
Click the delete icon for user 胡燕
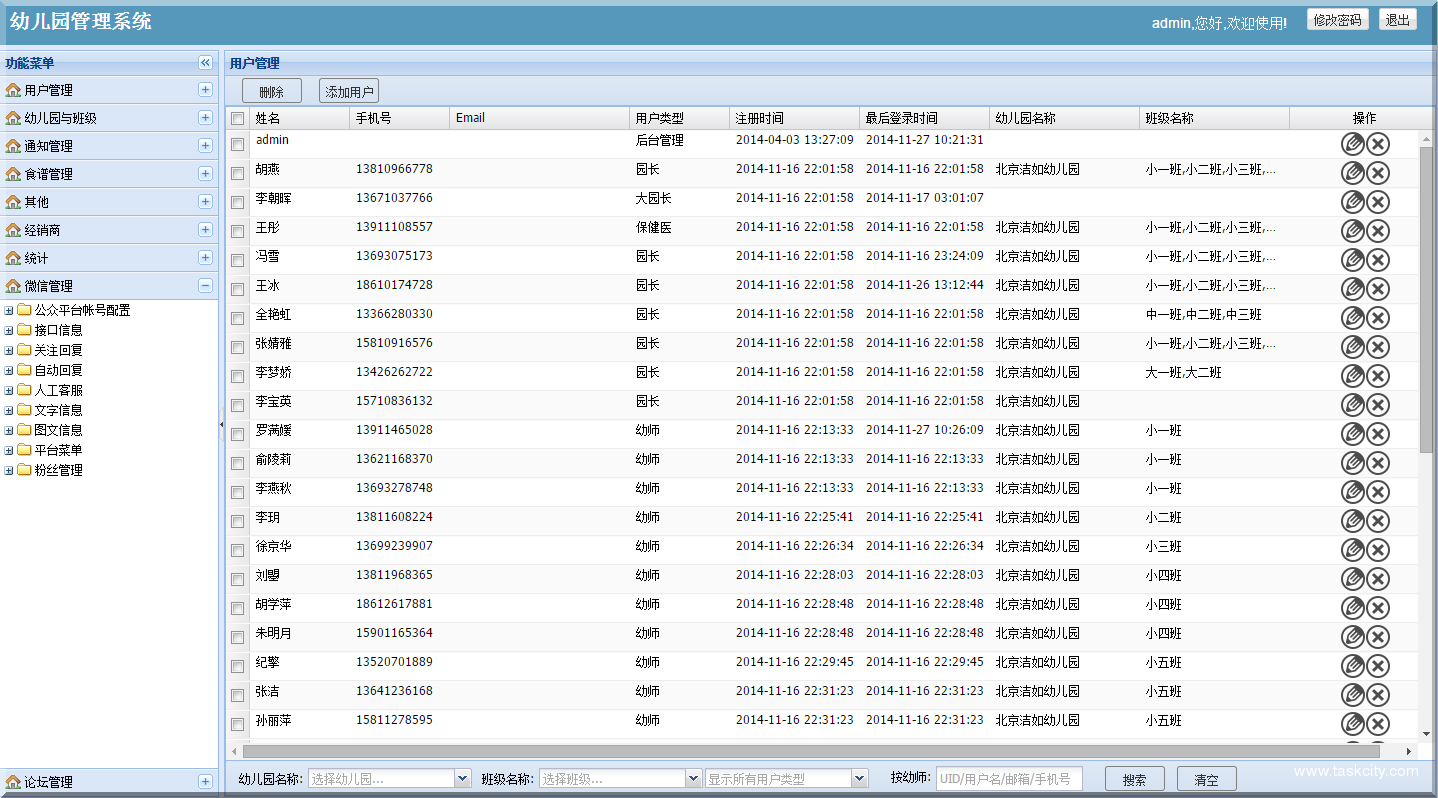point(1378,173)
